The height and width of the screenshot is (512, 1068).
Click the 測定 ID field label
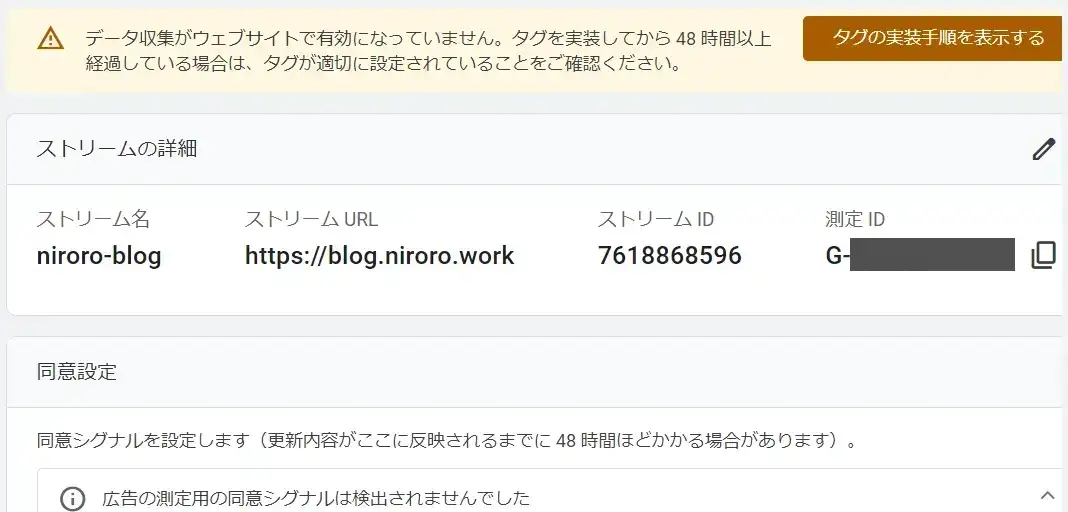(855, 220)
